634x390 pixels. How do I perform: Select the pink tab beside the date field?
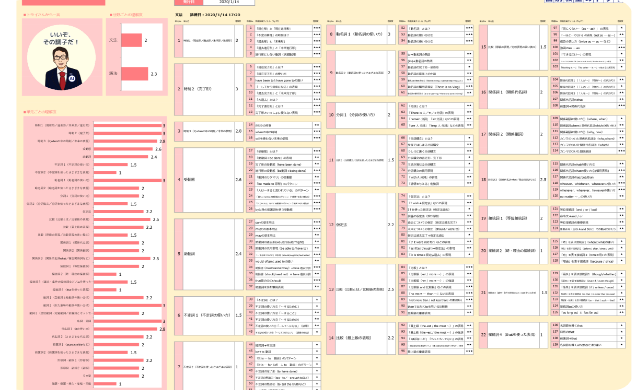[x=188, y=2]
